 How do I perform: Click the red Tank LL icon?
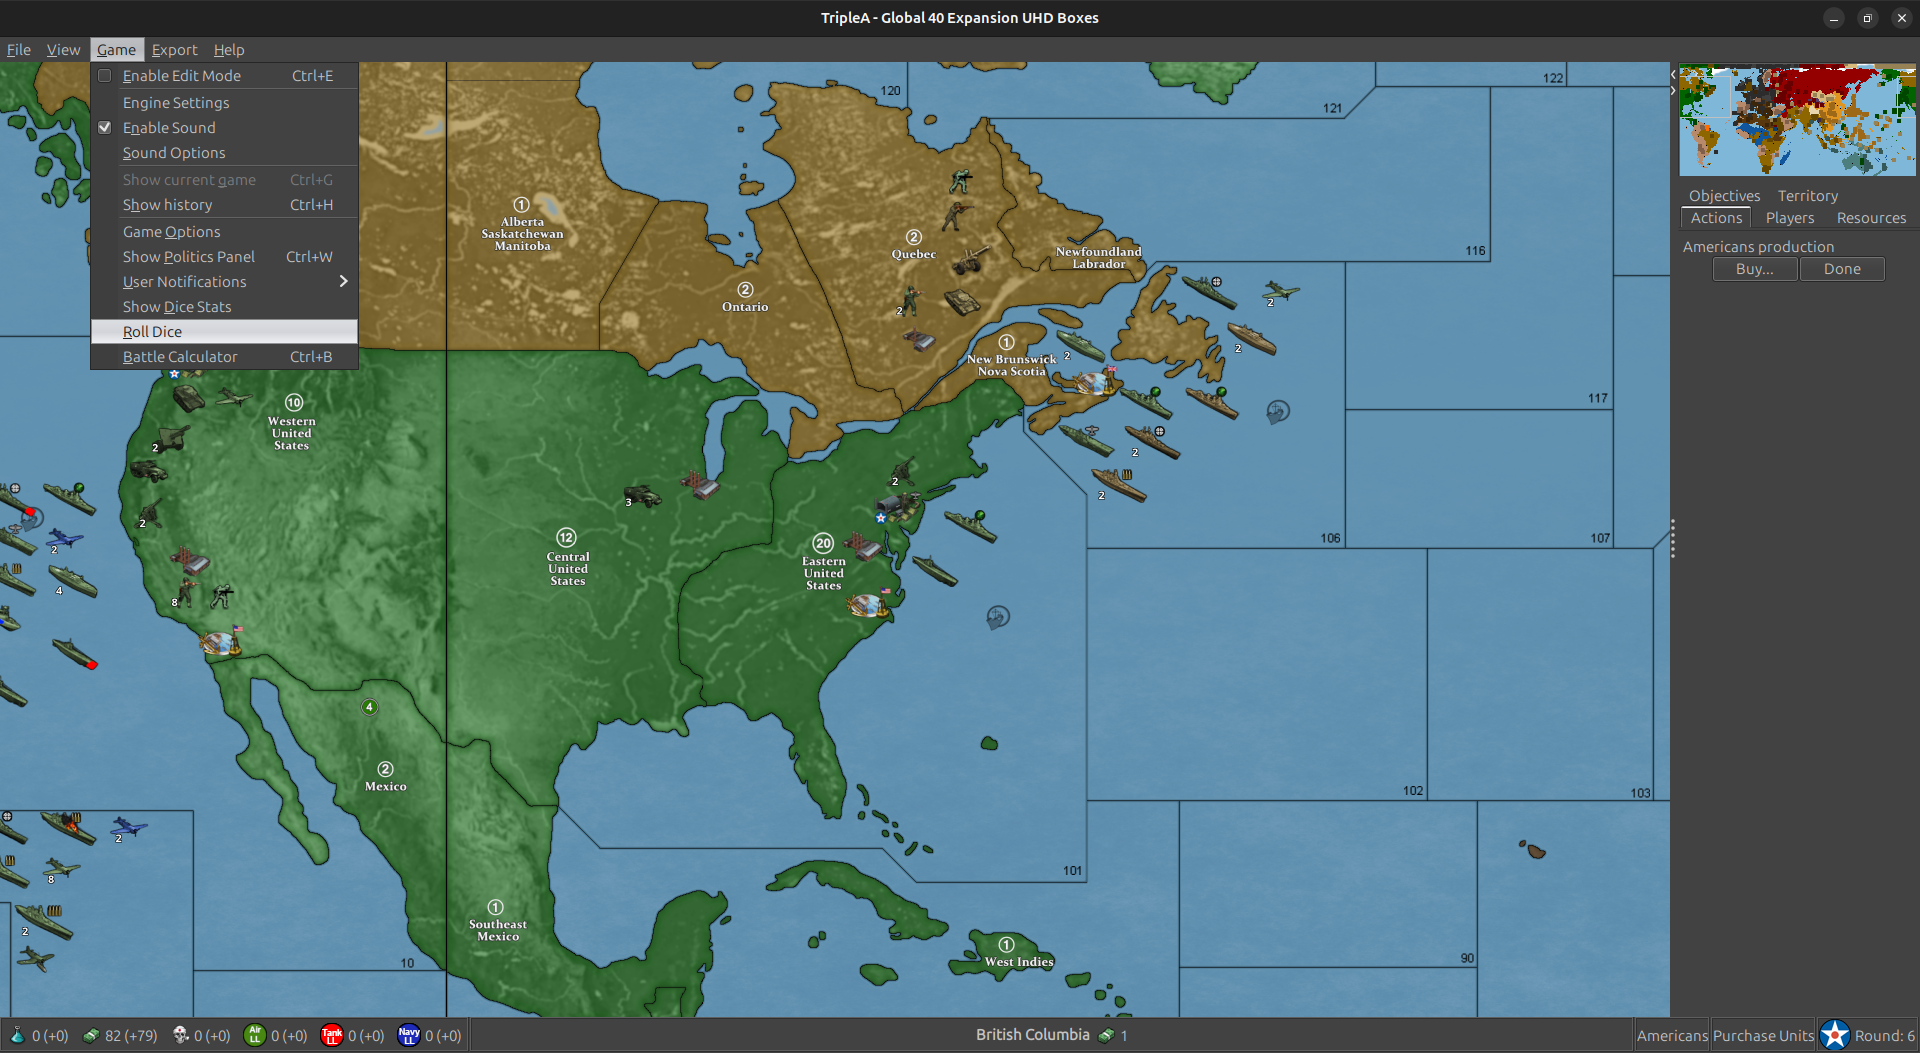click(332, 1035)
